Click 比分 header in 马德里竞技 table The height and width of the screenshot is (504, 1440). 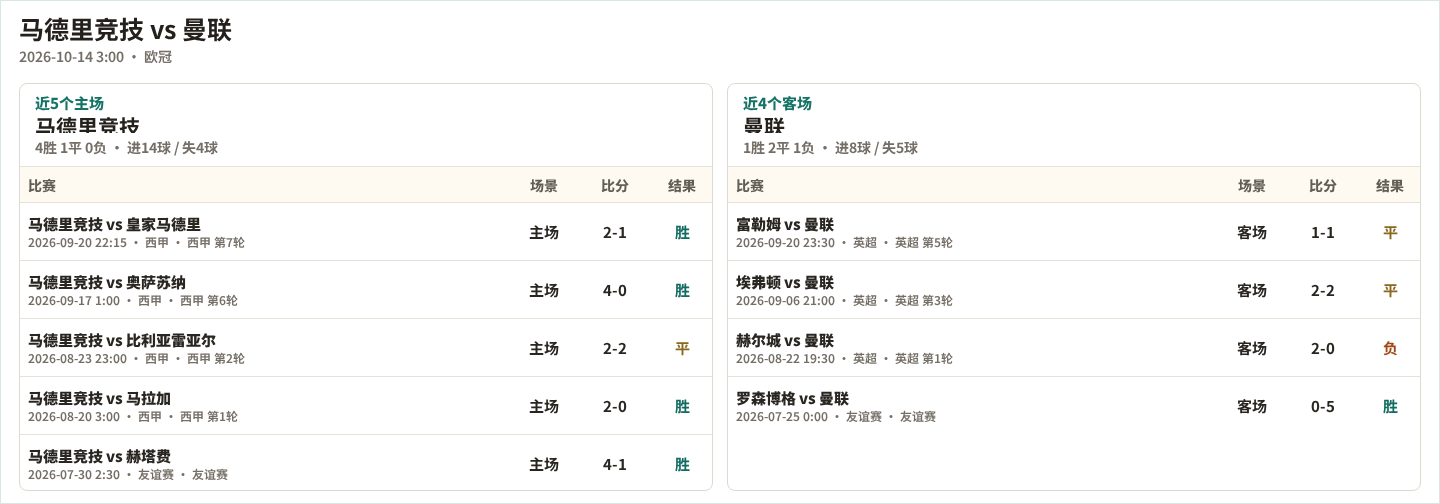coord(615,185)
